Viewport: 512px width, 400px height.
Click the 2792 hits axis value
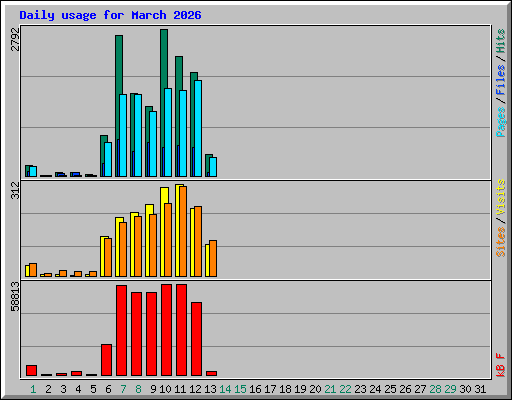[x=15, y=40]
